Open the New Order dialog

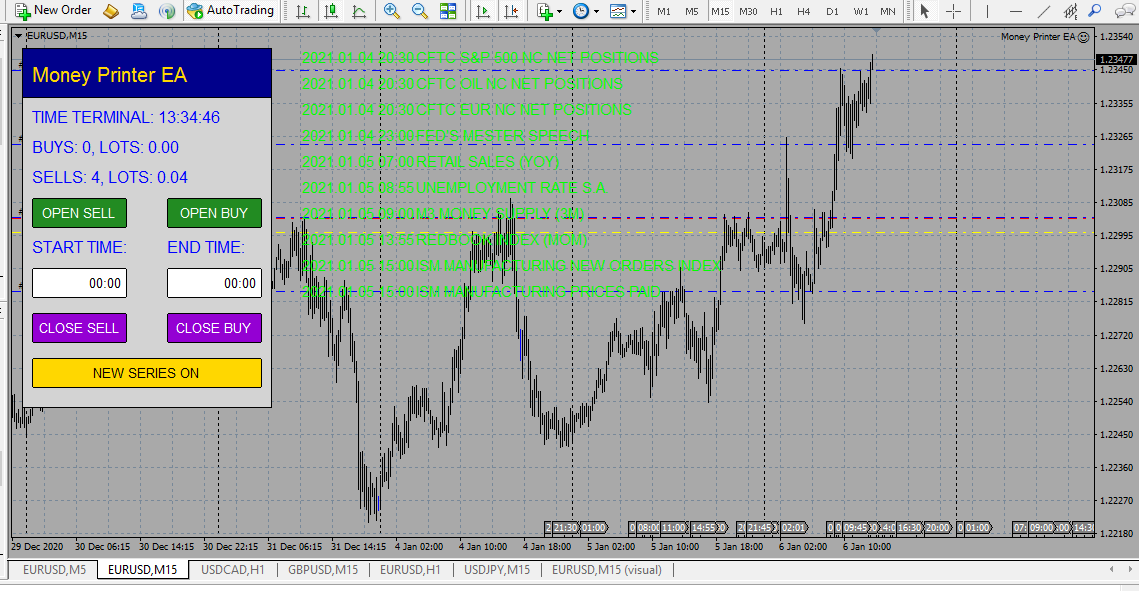pos(54,10)
